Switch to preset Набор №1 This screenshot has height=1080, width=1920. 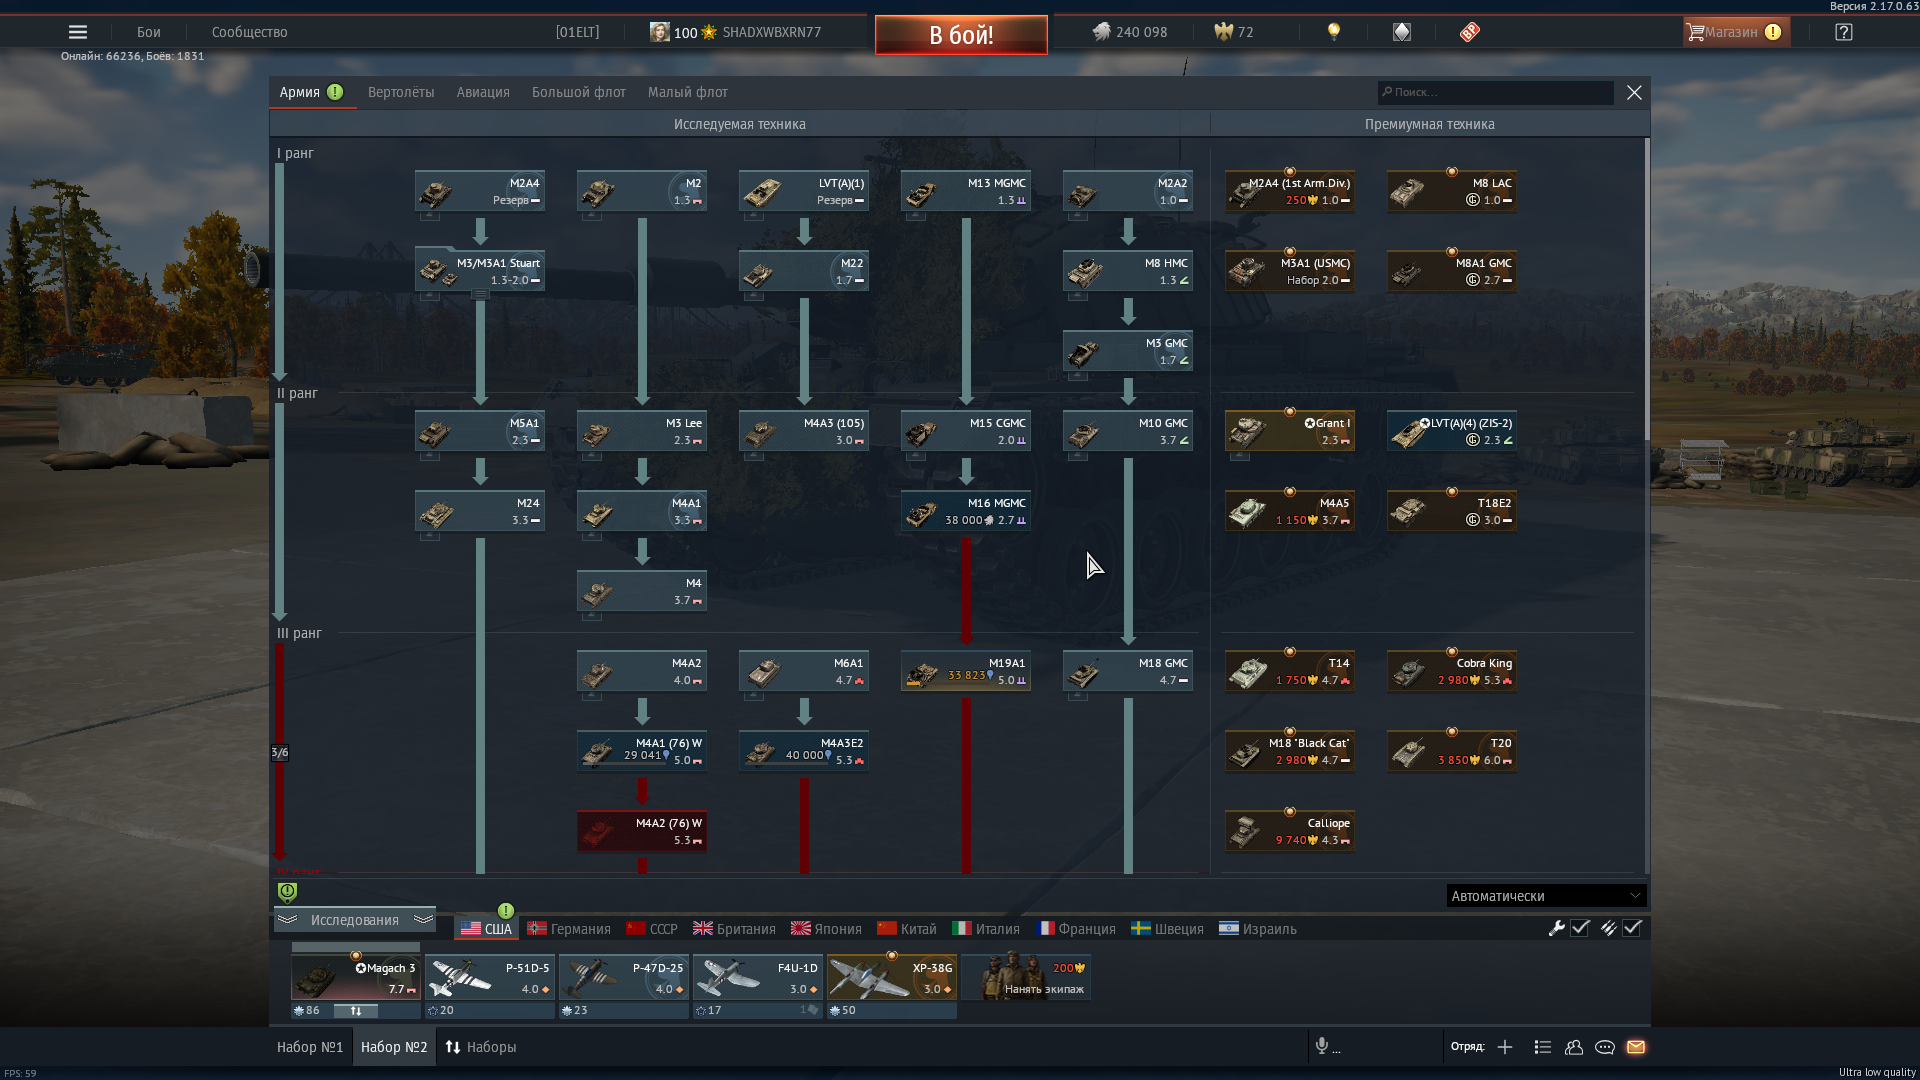(310, 1047)
